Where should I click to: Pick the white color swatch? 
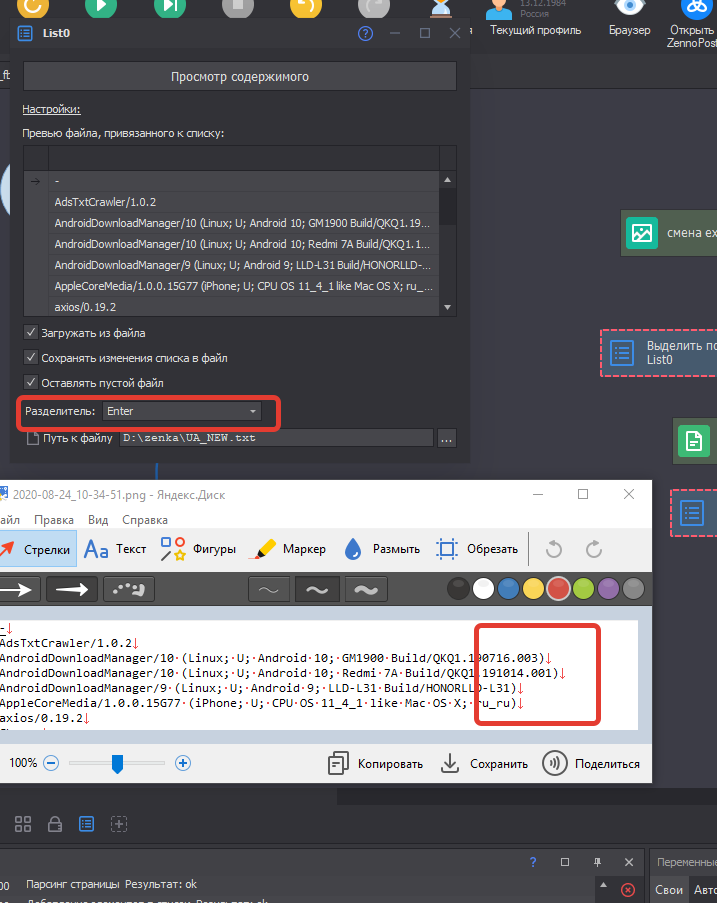click(483, 589)
